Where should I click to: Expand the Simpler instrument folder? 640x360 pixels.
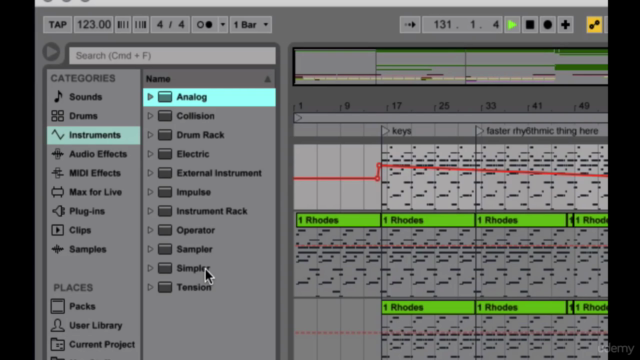pyautogui.click(x=150, y=268)
